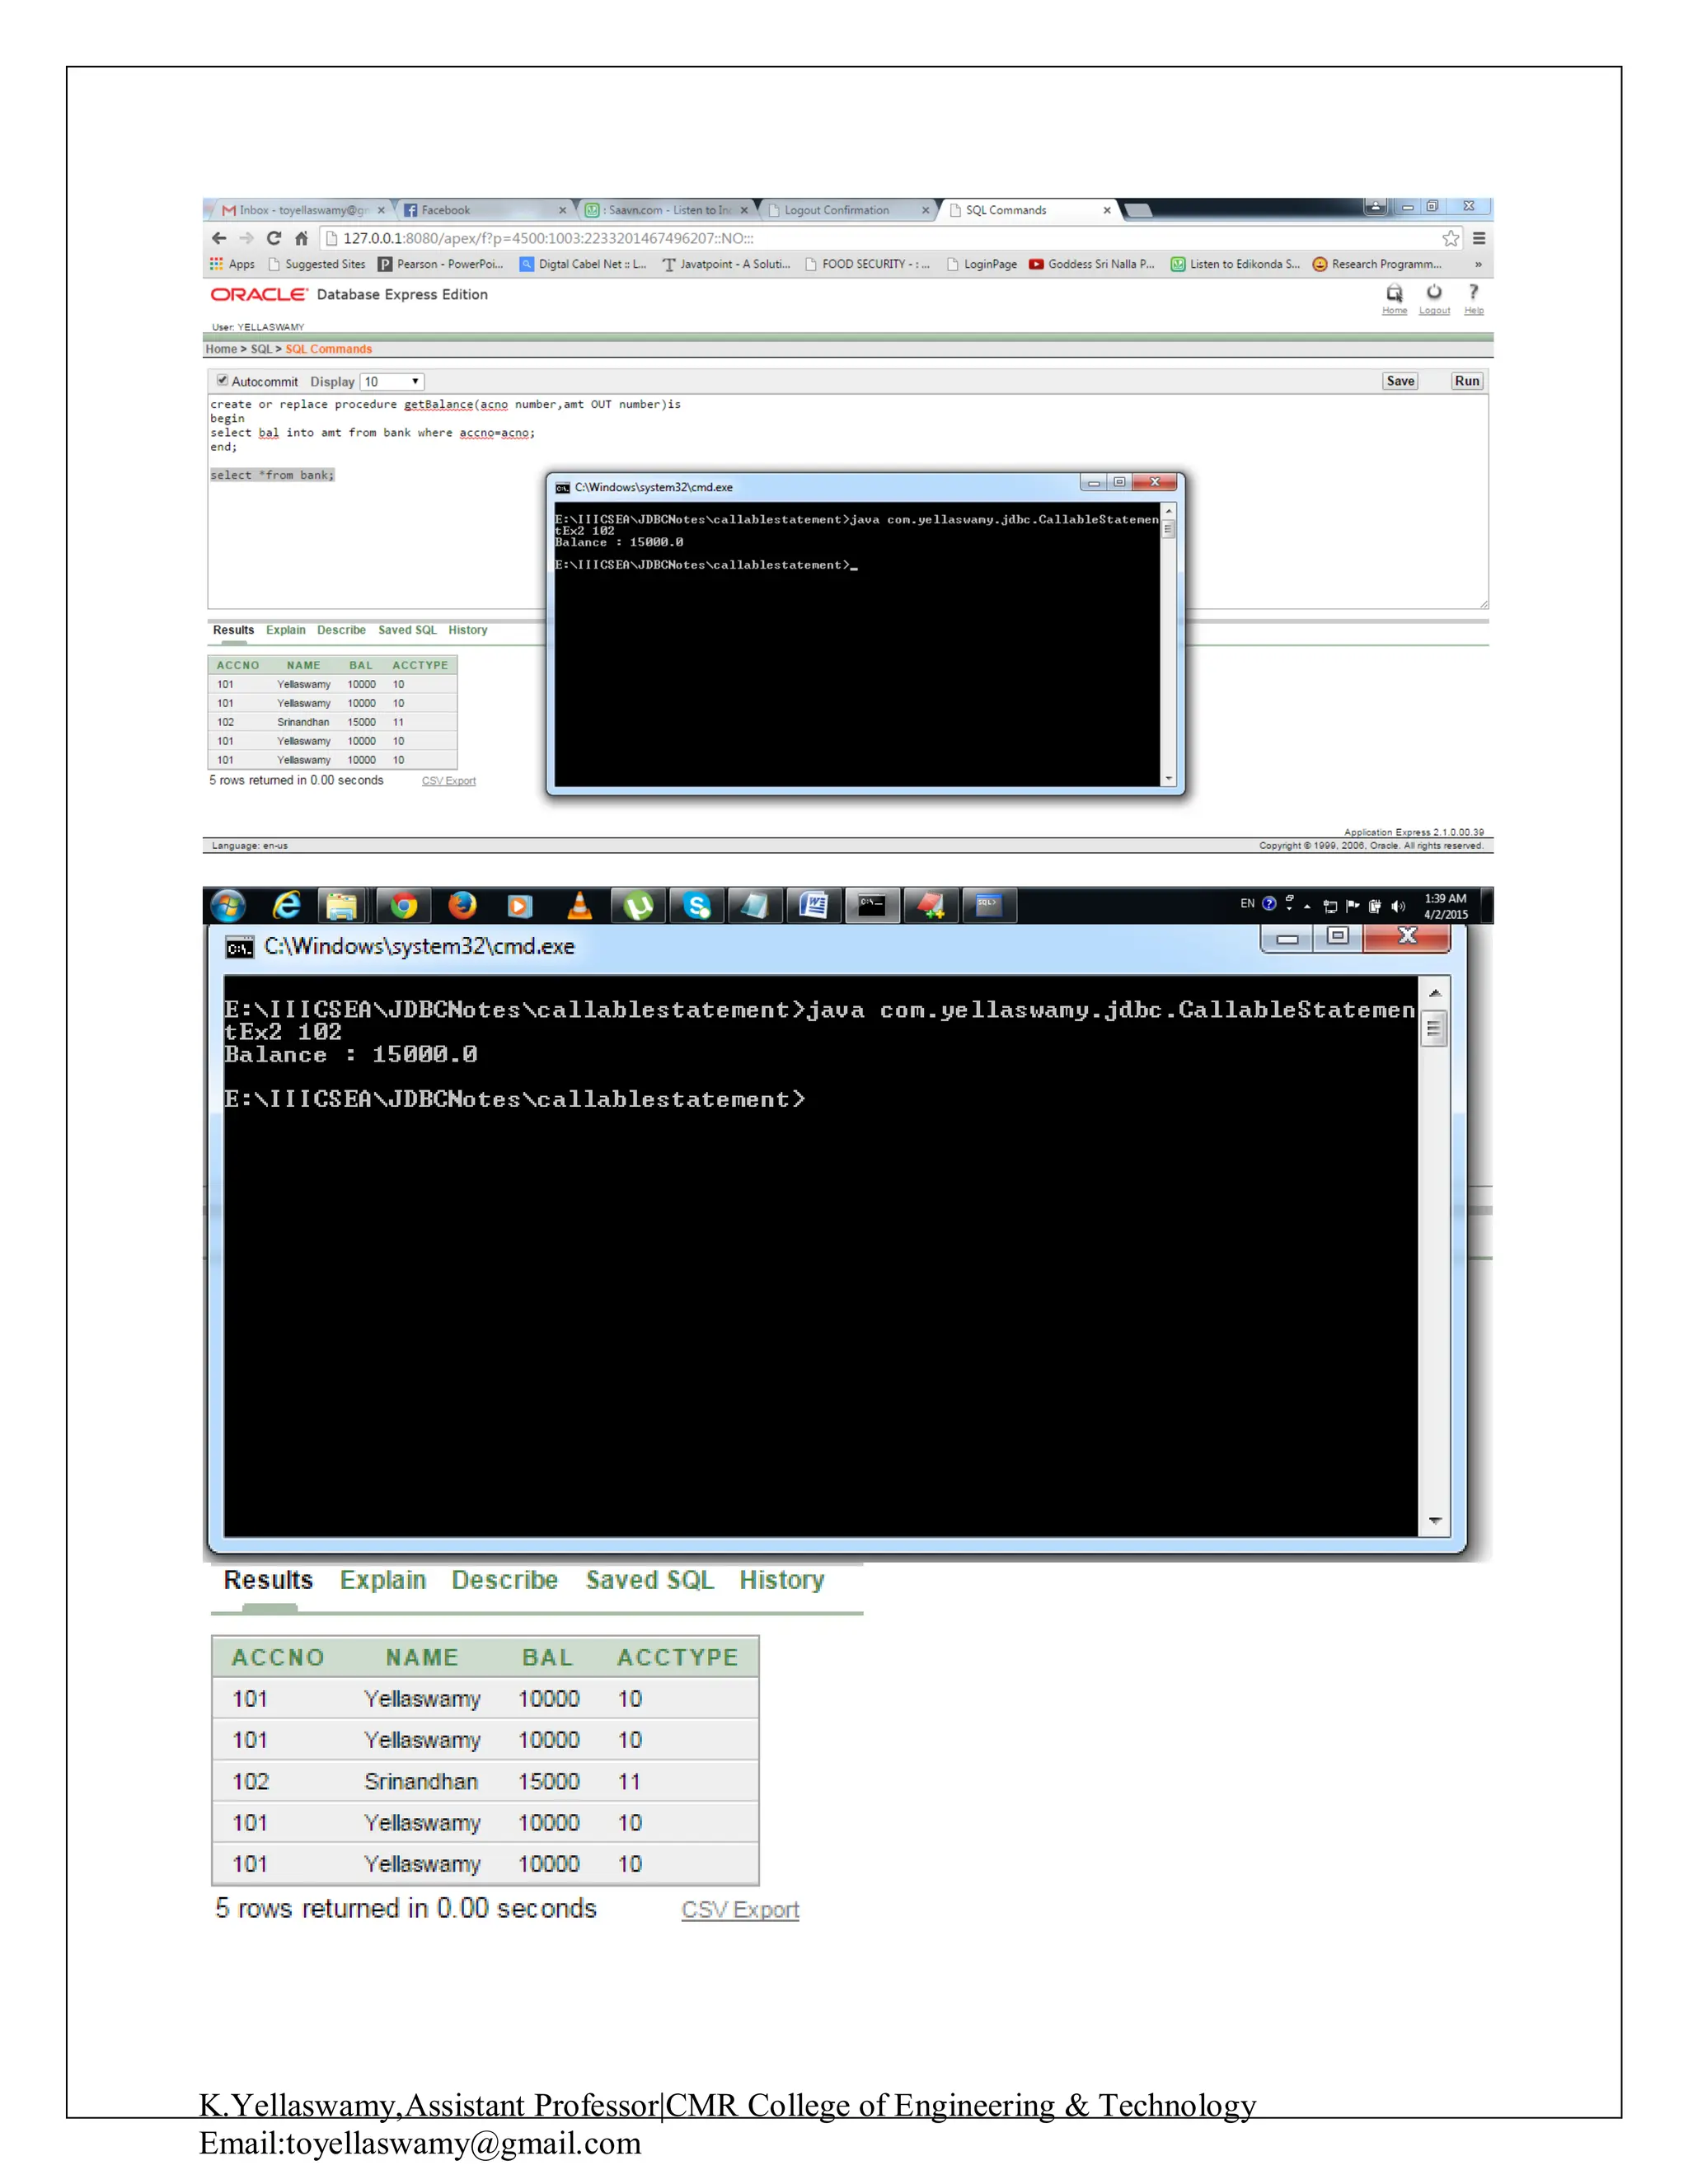This screenshot has height=2184, width=1688.
Task: Click the Oracle Home icon
Action: 1394,293
